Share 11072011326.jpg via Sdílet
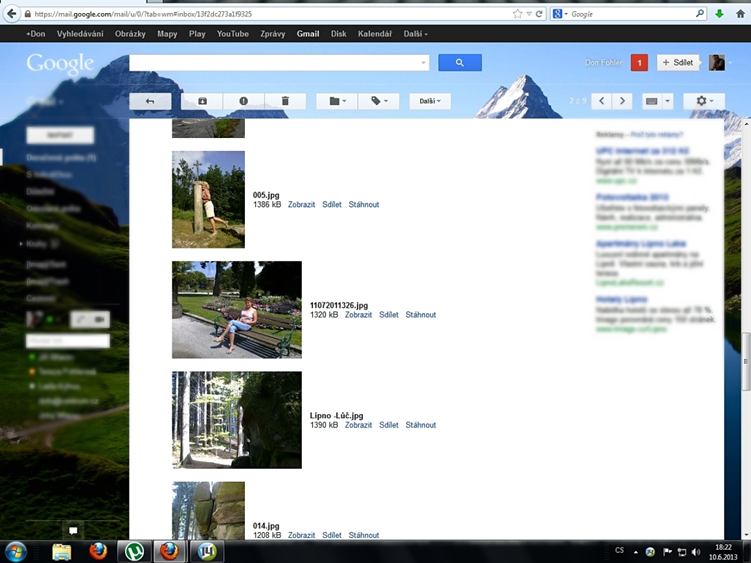This screenshot has height=563, width=751. [x=388, y=315]
